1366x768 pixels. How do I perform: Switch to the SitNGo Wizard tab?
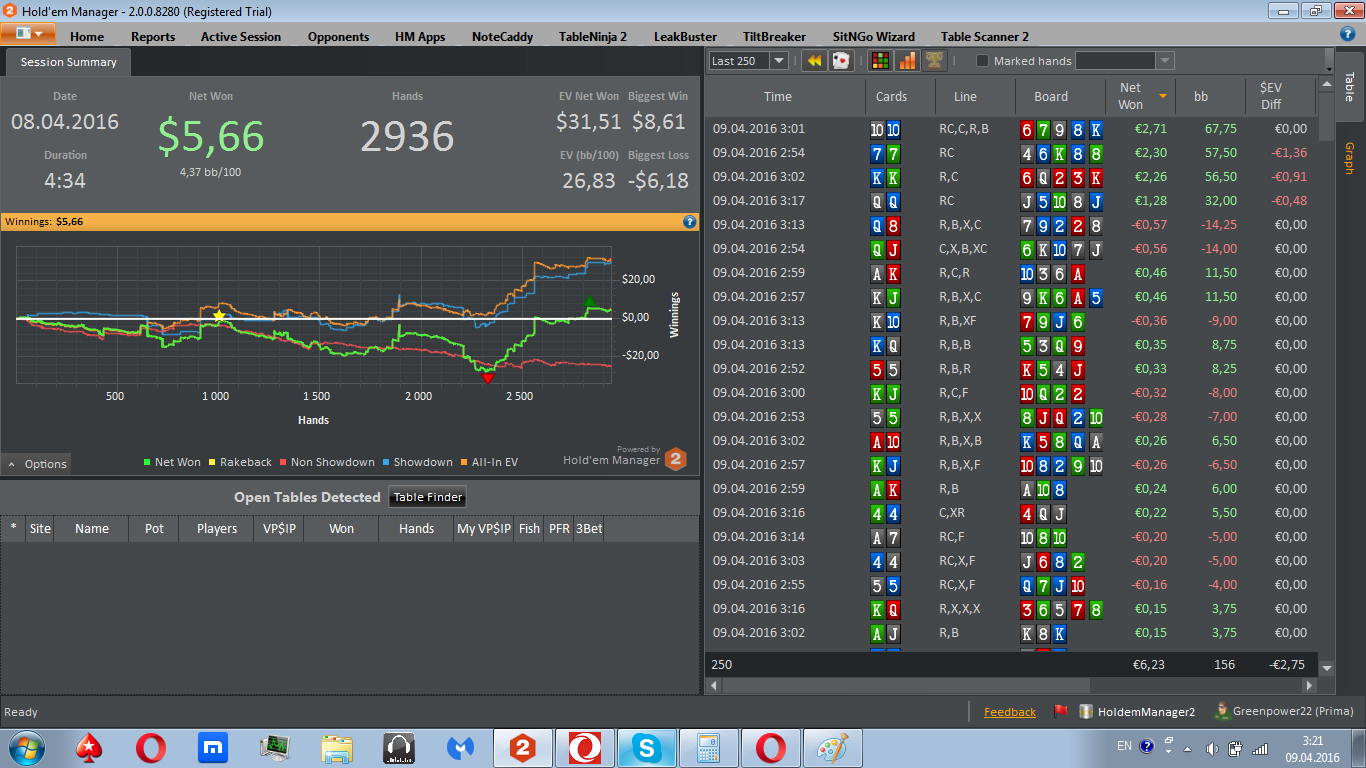point(873,36)
